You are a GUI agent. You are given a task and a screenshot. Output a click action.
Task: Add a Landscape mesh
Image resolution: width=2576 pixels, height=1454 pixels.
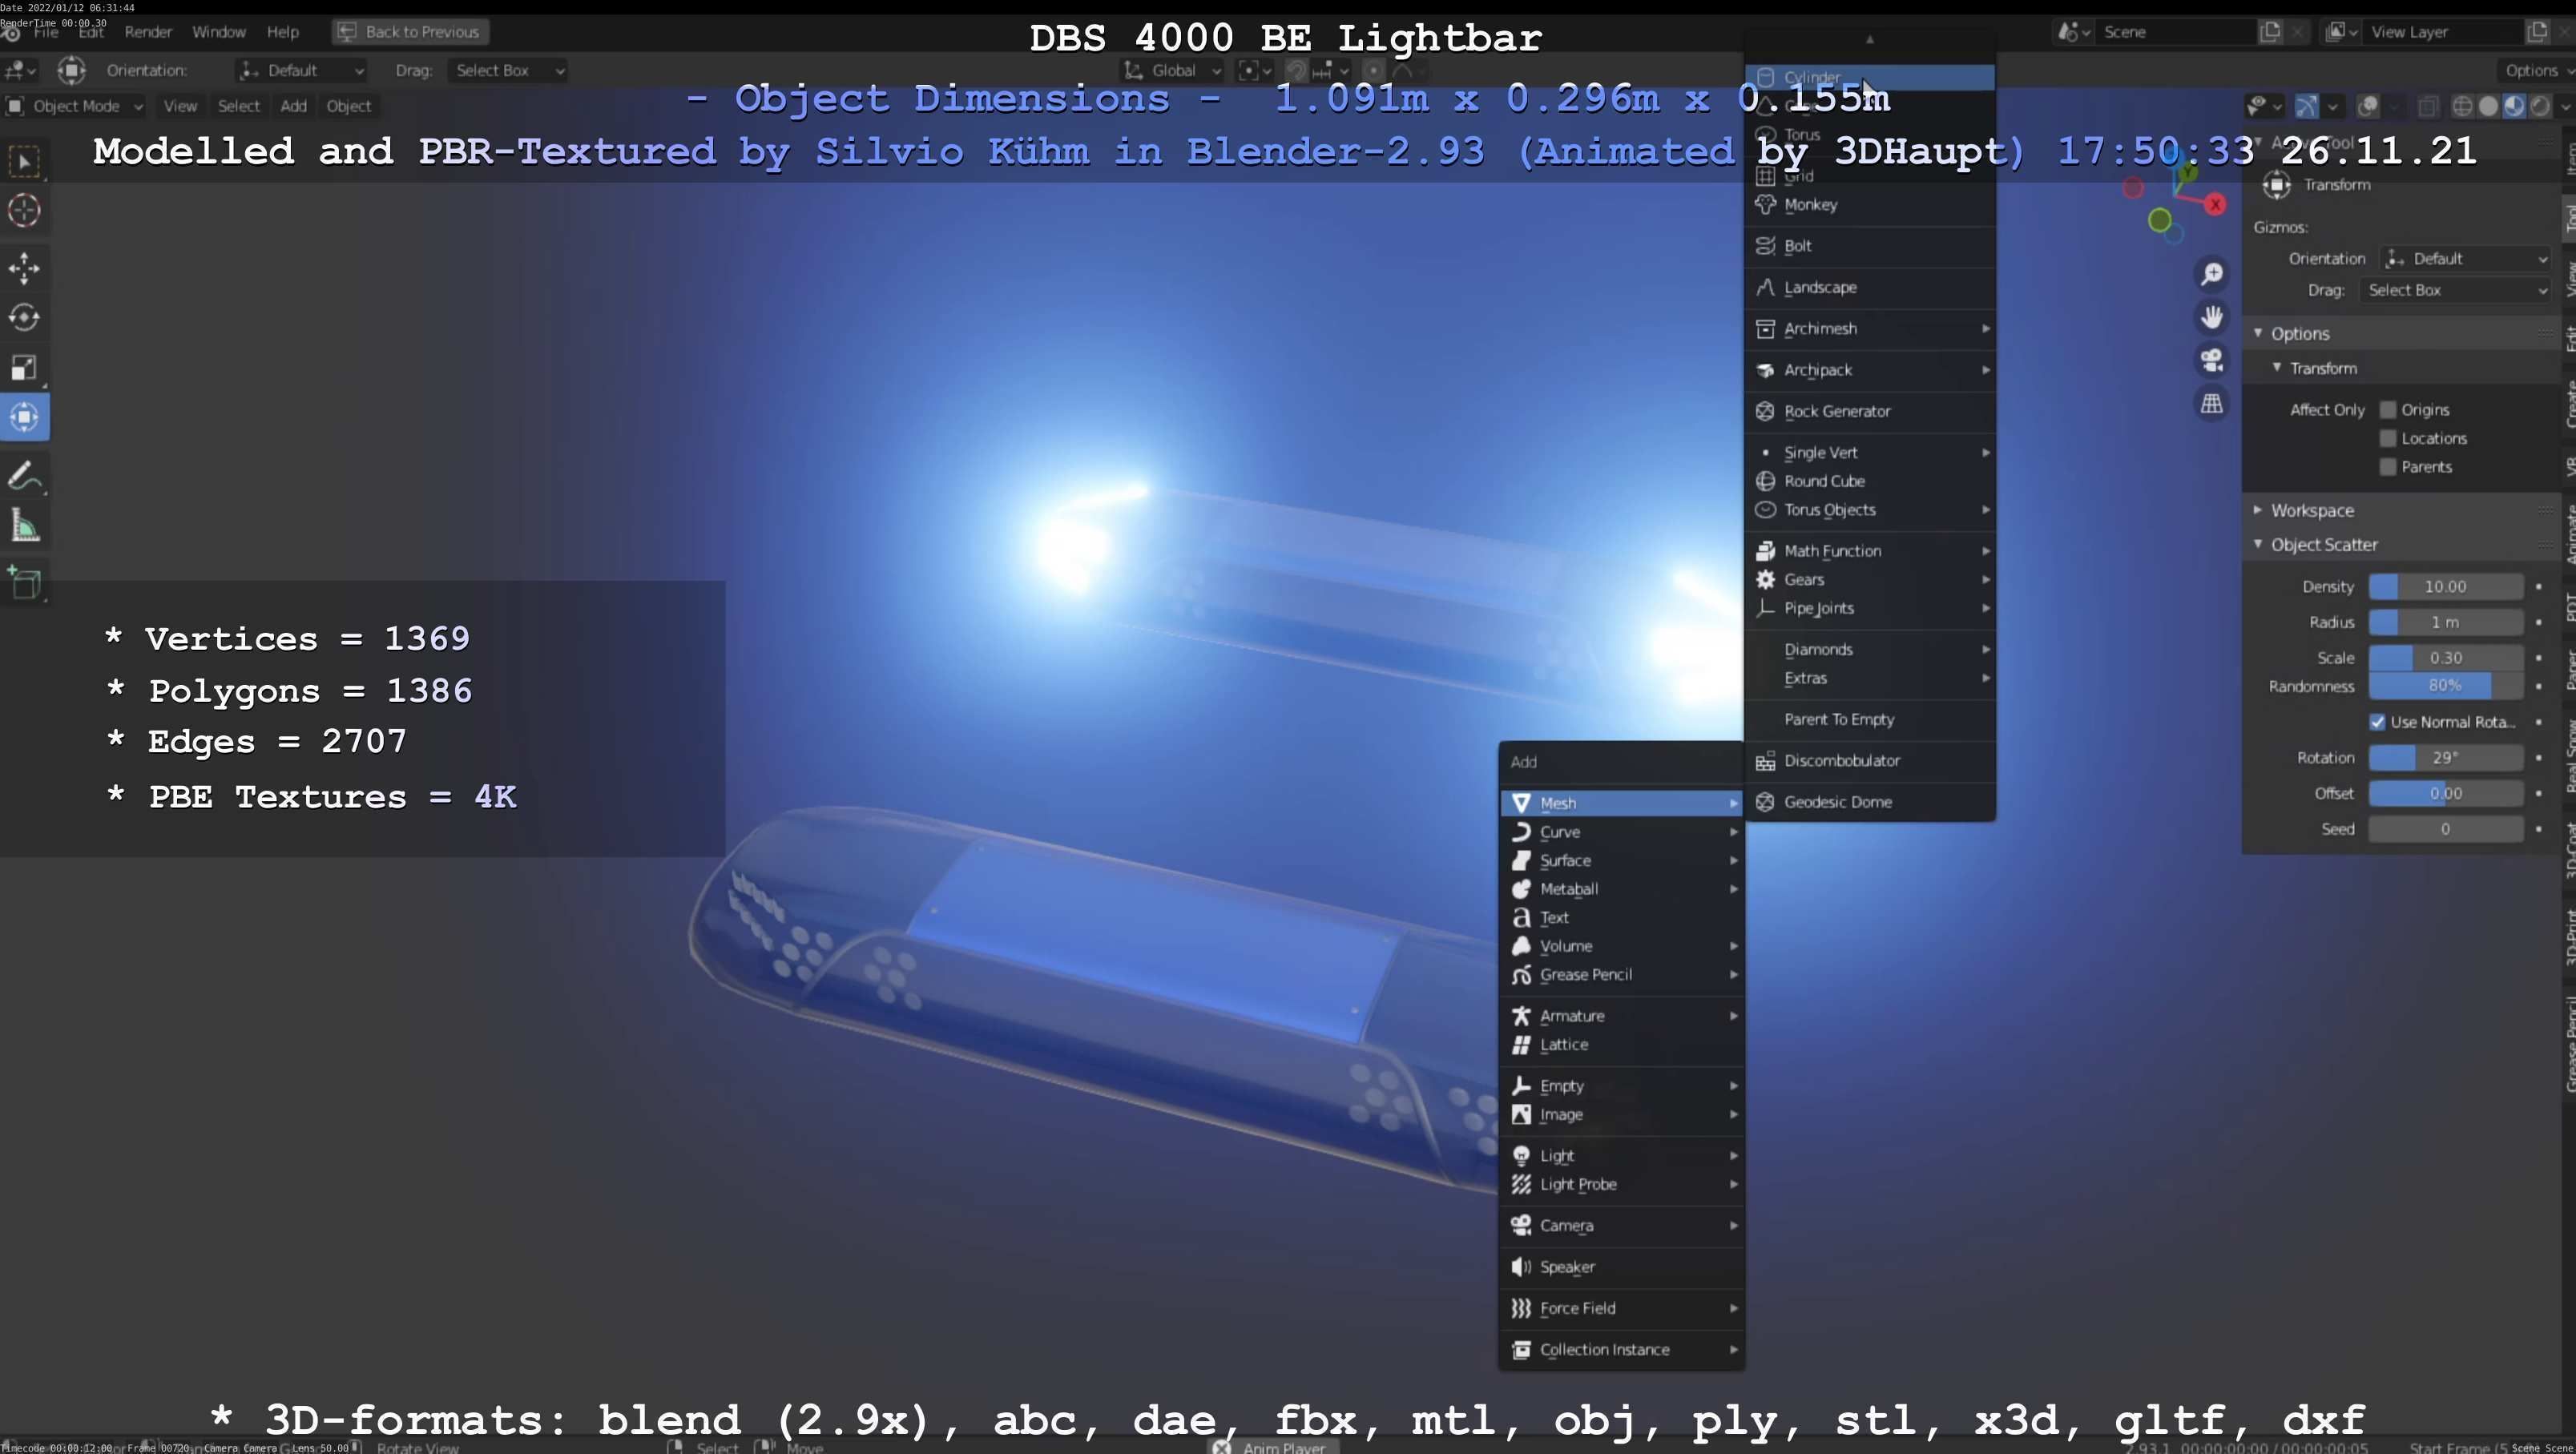coord(1870,287)
